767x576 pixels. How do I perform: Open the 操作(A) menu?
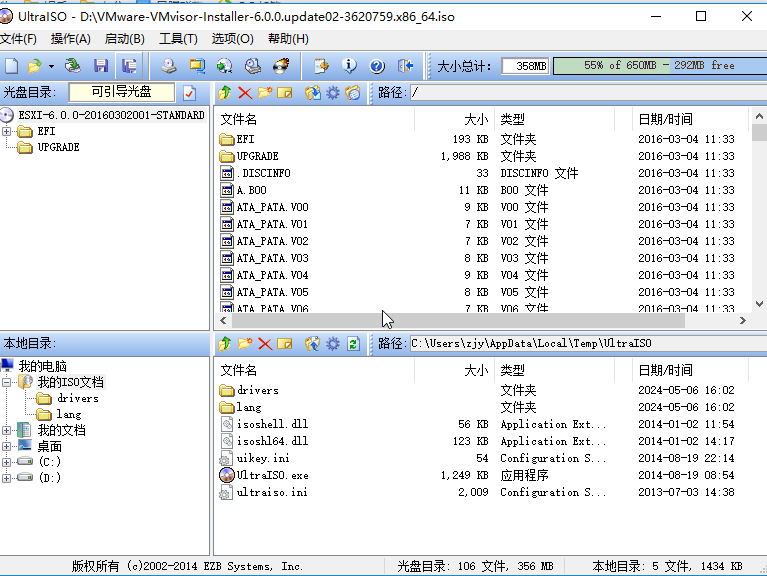point(70,39)
